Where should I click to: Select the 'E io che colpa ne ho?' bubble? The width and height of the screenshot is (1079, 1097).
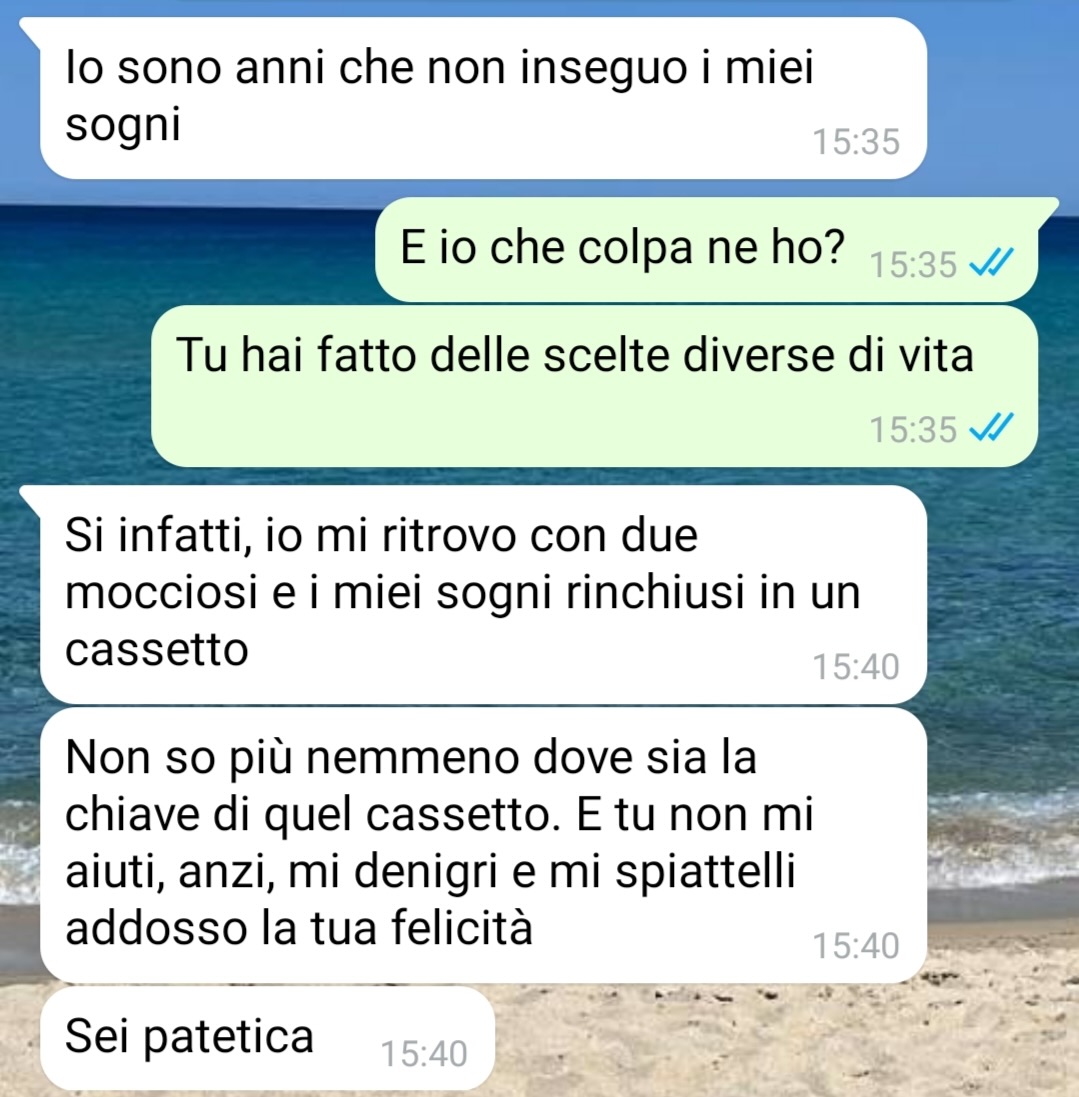(707, 249)
